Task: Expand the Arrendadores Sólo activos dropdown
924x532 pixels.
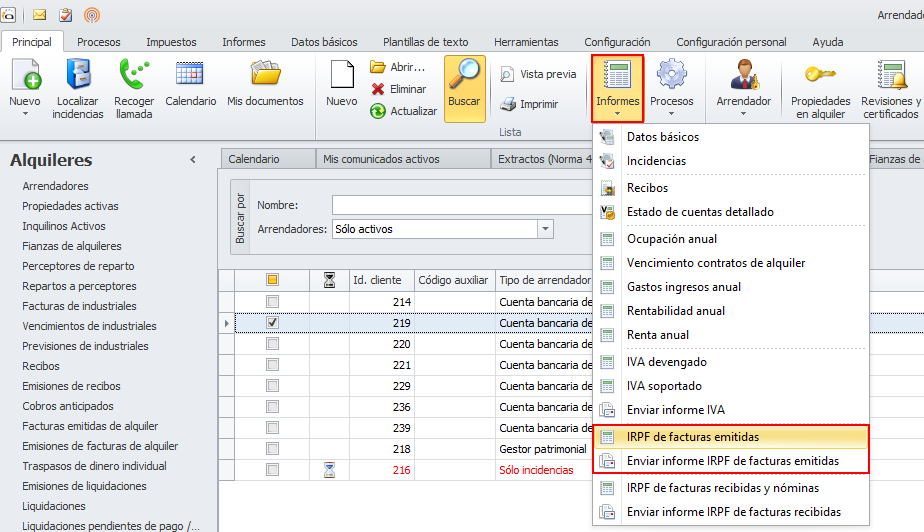Action: [x=545, y=229]
